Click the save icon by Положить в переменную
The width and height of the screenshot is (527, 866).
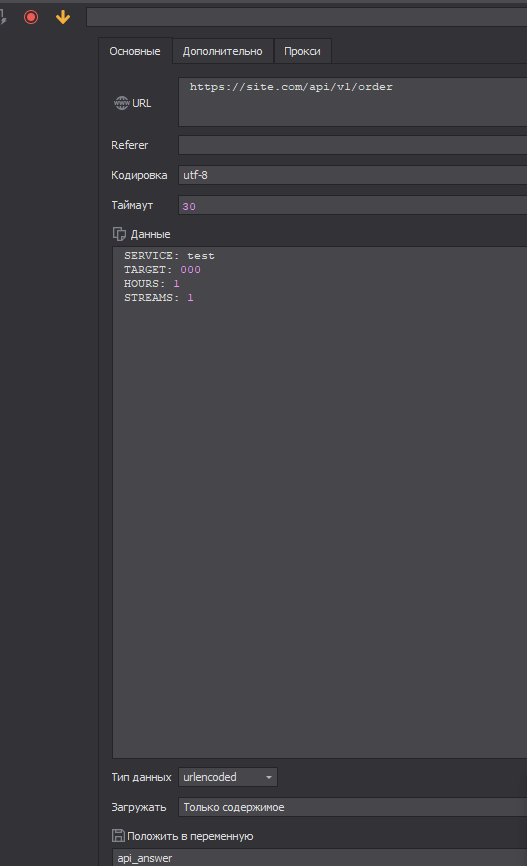[118, 836]
